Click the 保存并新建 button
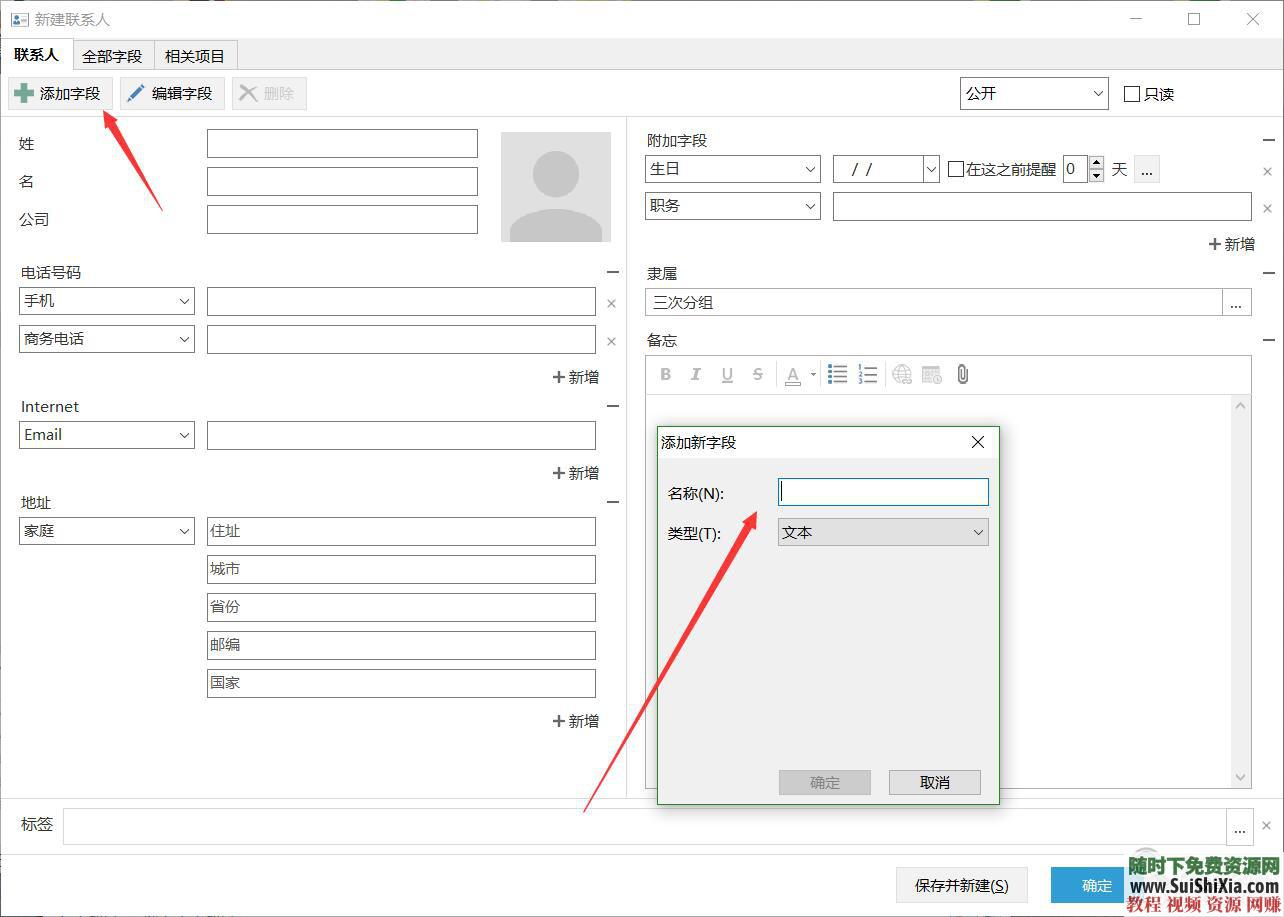Viewport: 1284px width, 917px height. click(x=961, y=885)
